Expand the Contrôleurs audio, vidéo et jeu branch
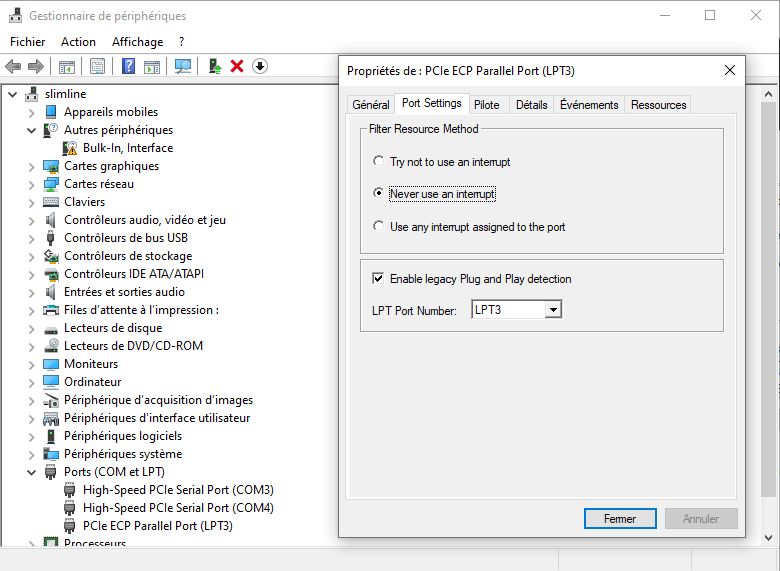This screenshot has width=780, height=571. coord(31,220)
